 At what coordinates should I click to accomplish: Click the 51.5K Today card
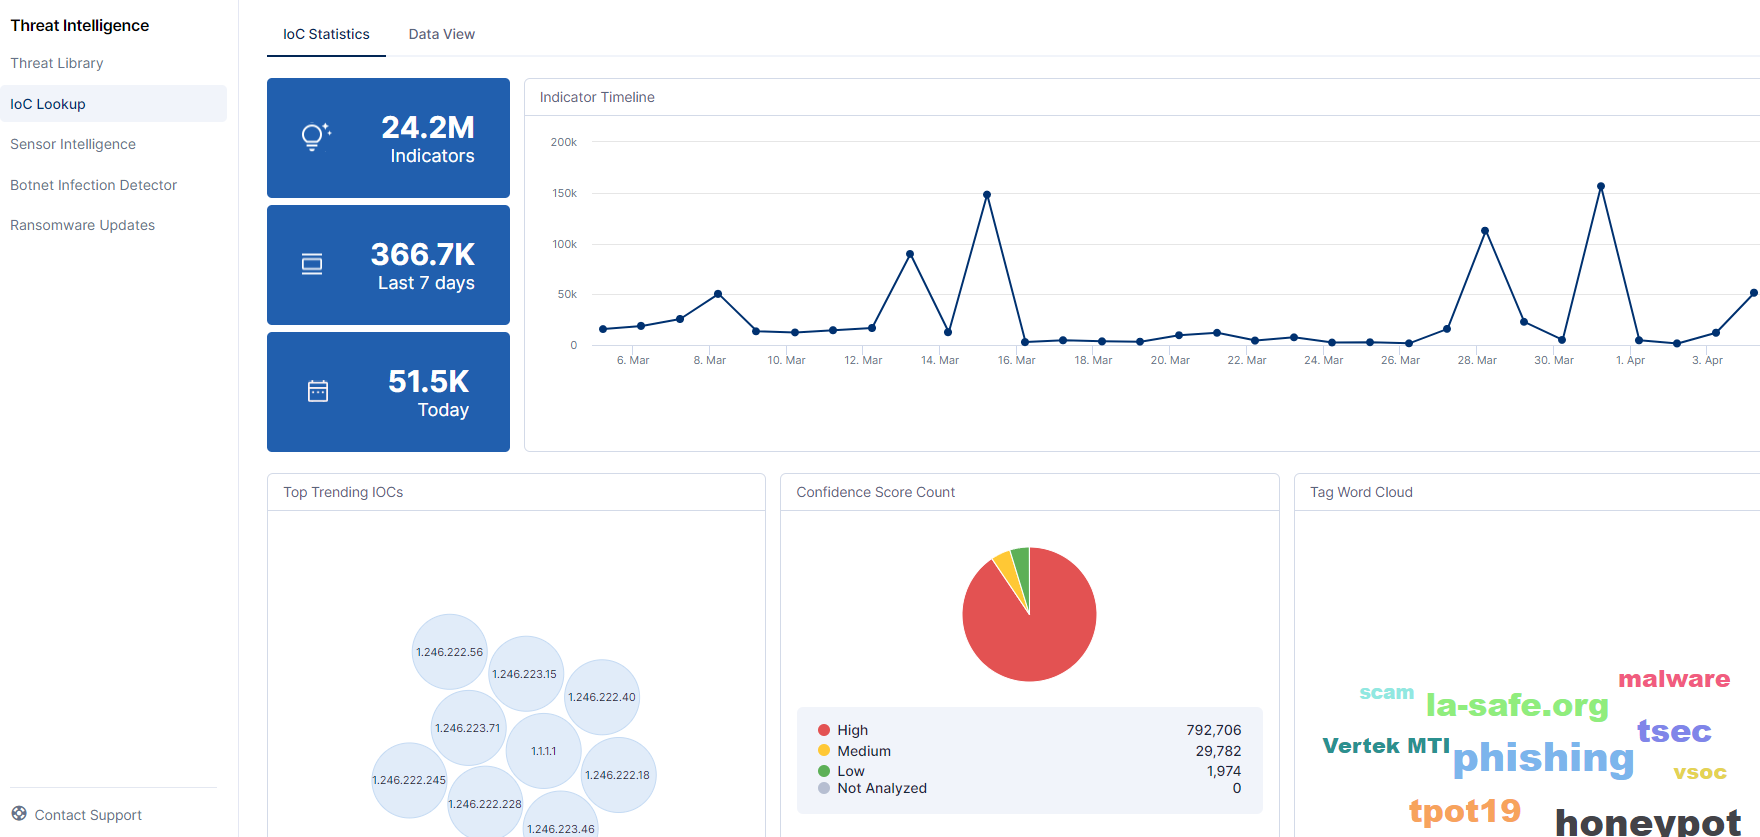pyautogui.click(x=388, y=392)
